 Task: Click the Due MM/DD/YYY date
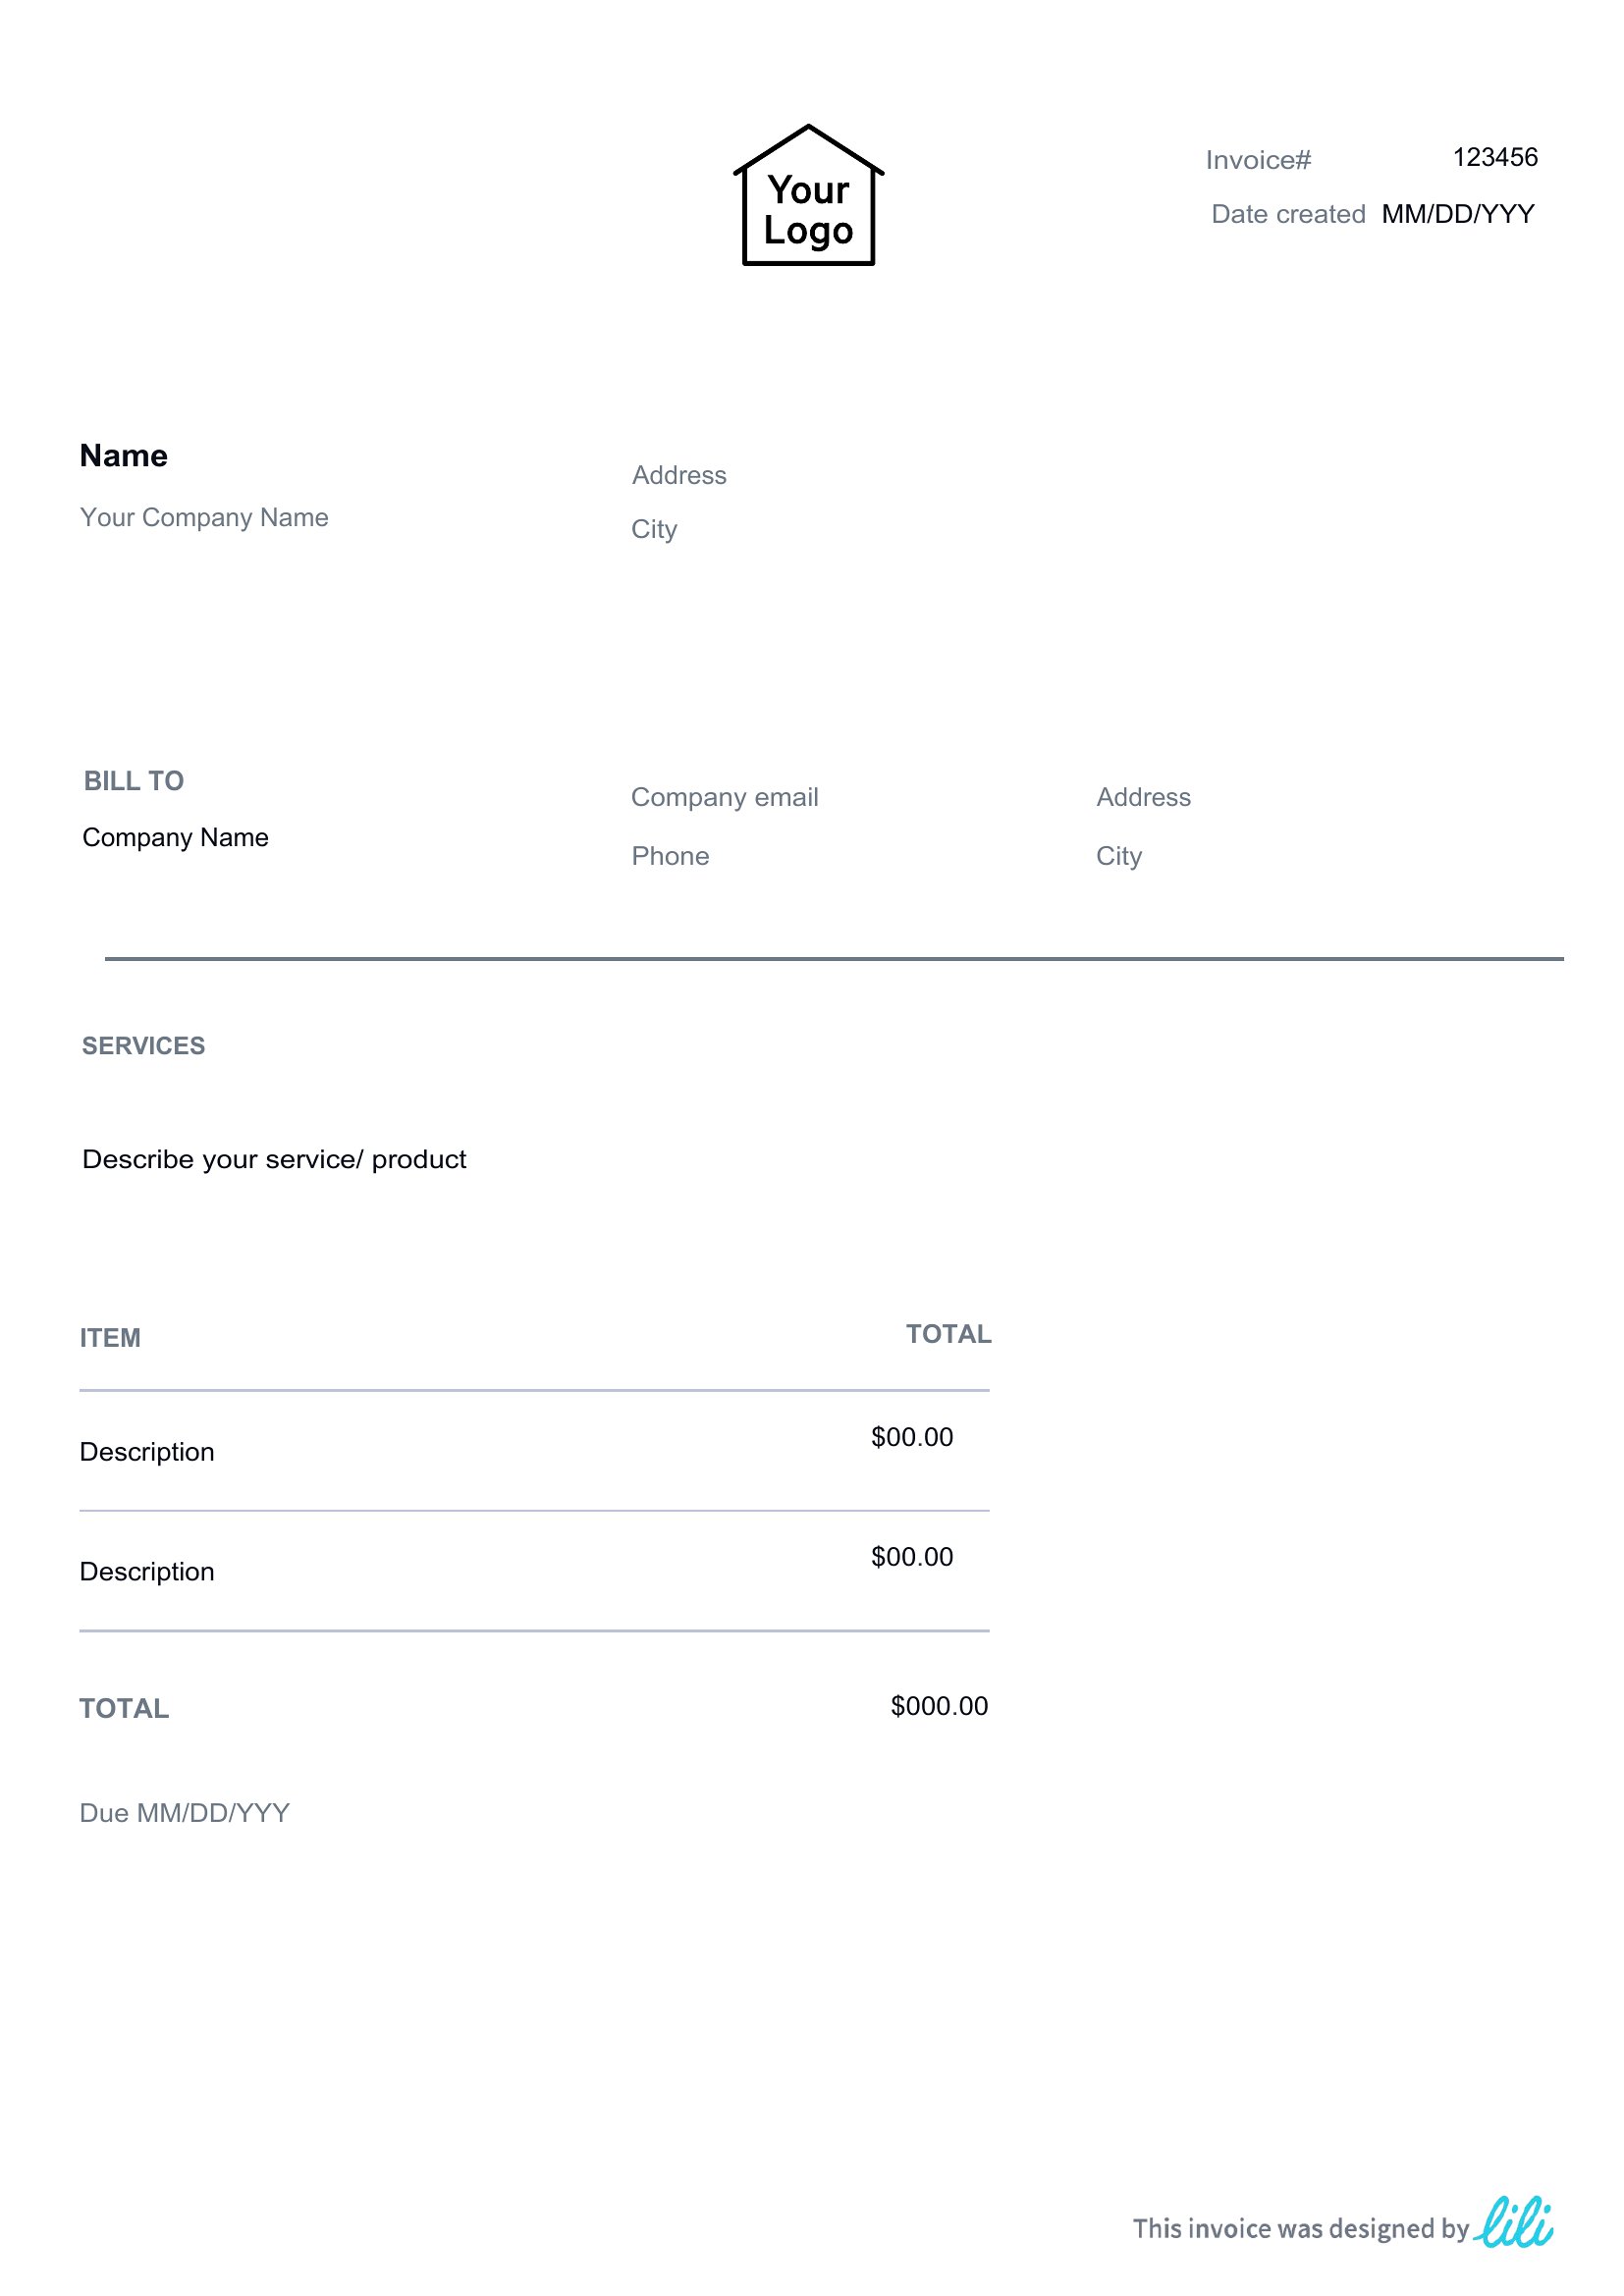(x=184, y=1813)
